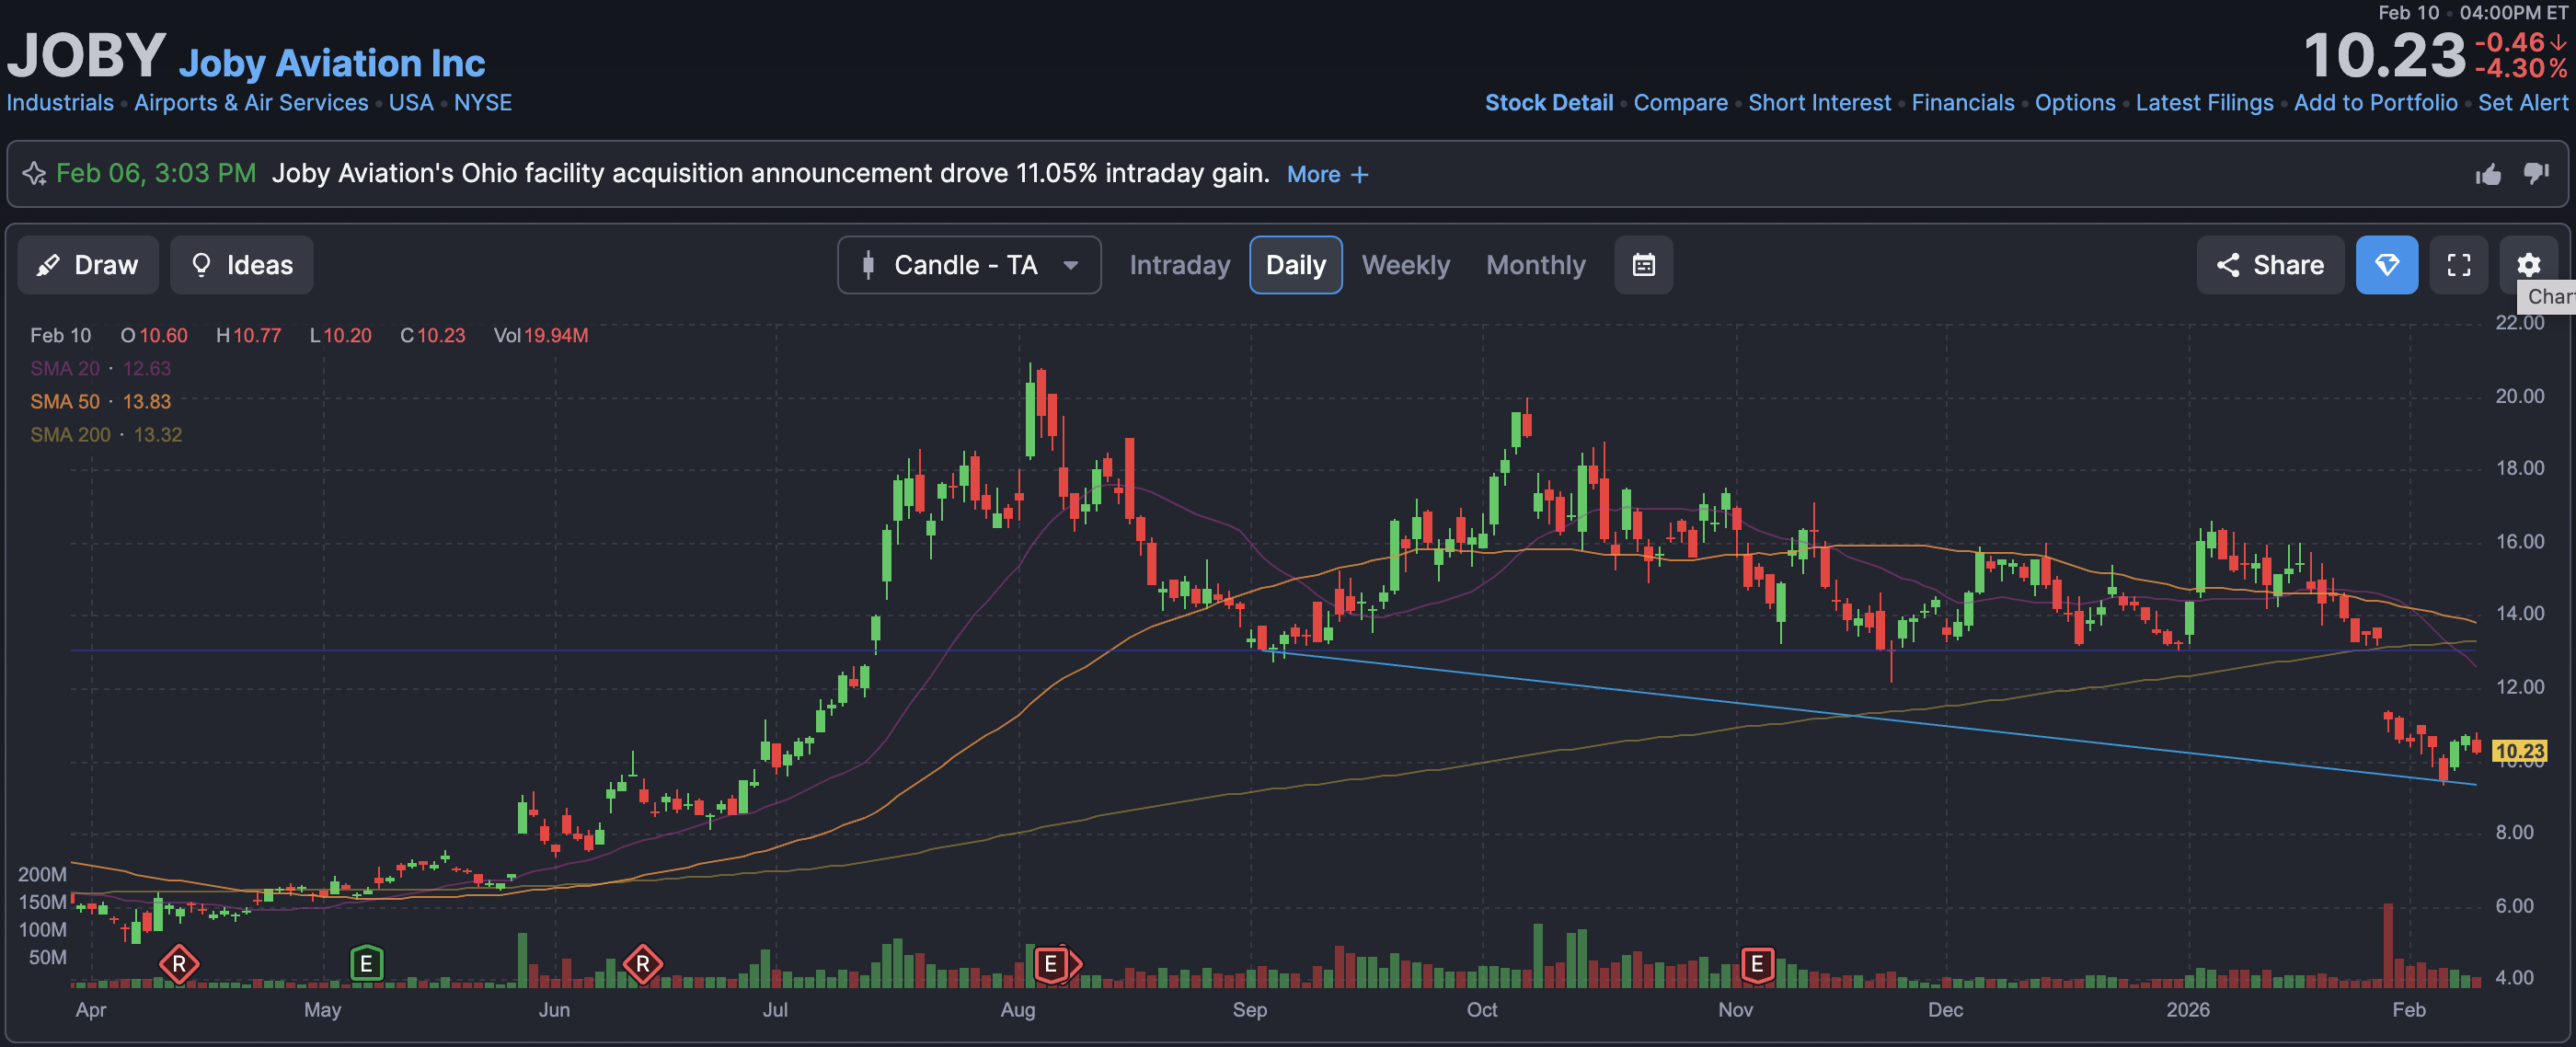Click the thumbs up icon on news banner
The height and width of the screenshot is (1047, 2576).
coord(2488,175)
